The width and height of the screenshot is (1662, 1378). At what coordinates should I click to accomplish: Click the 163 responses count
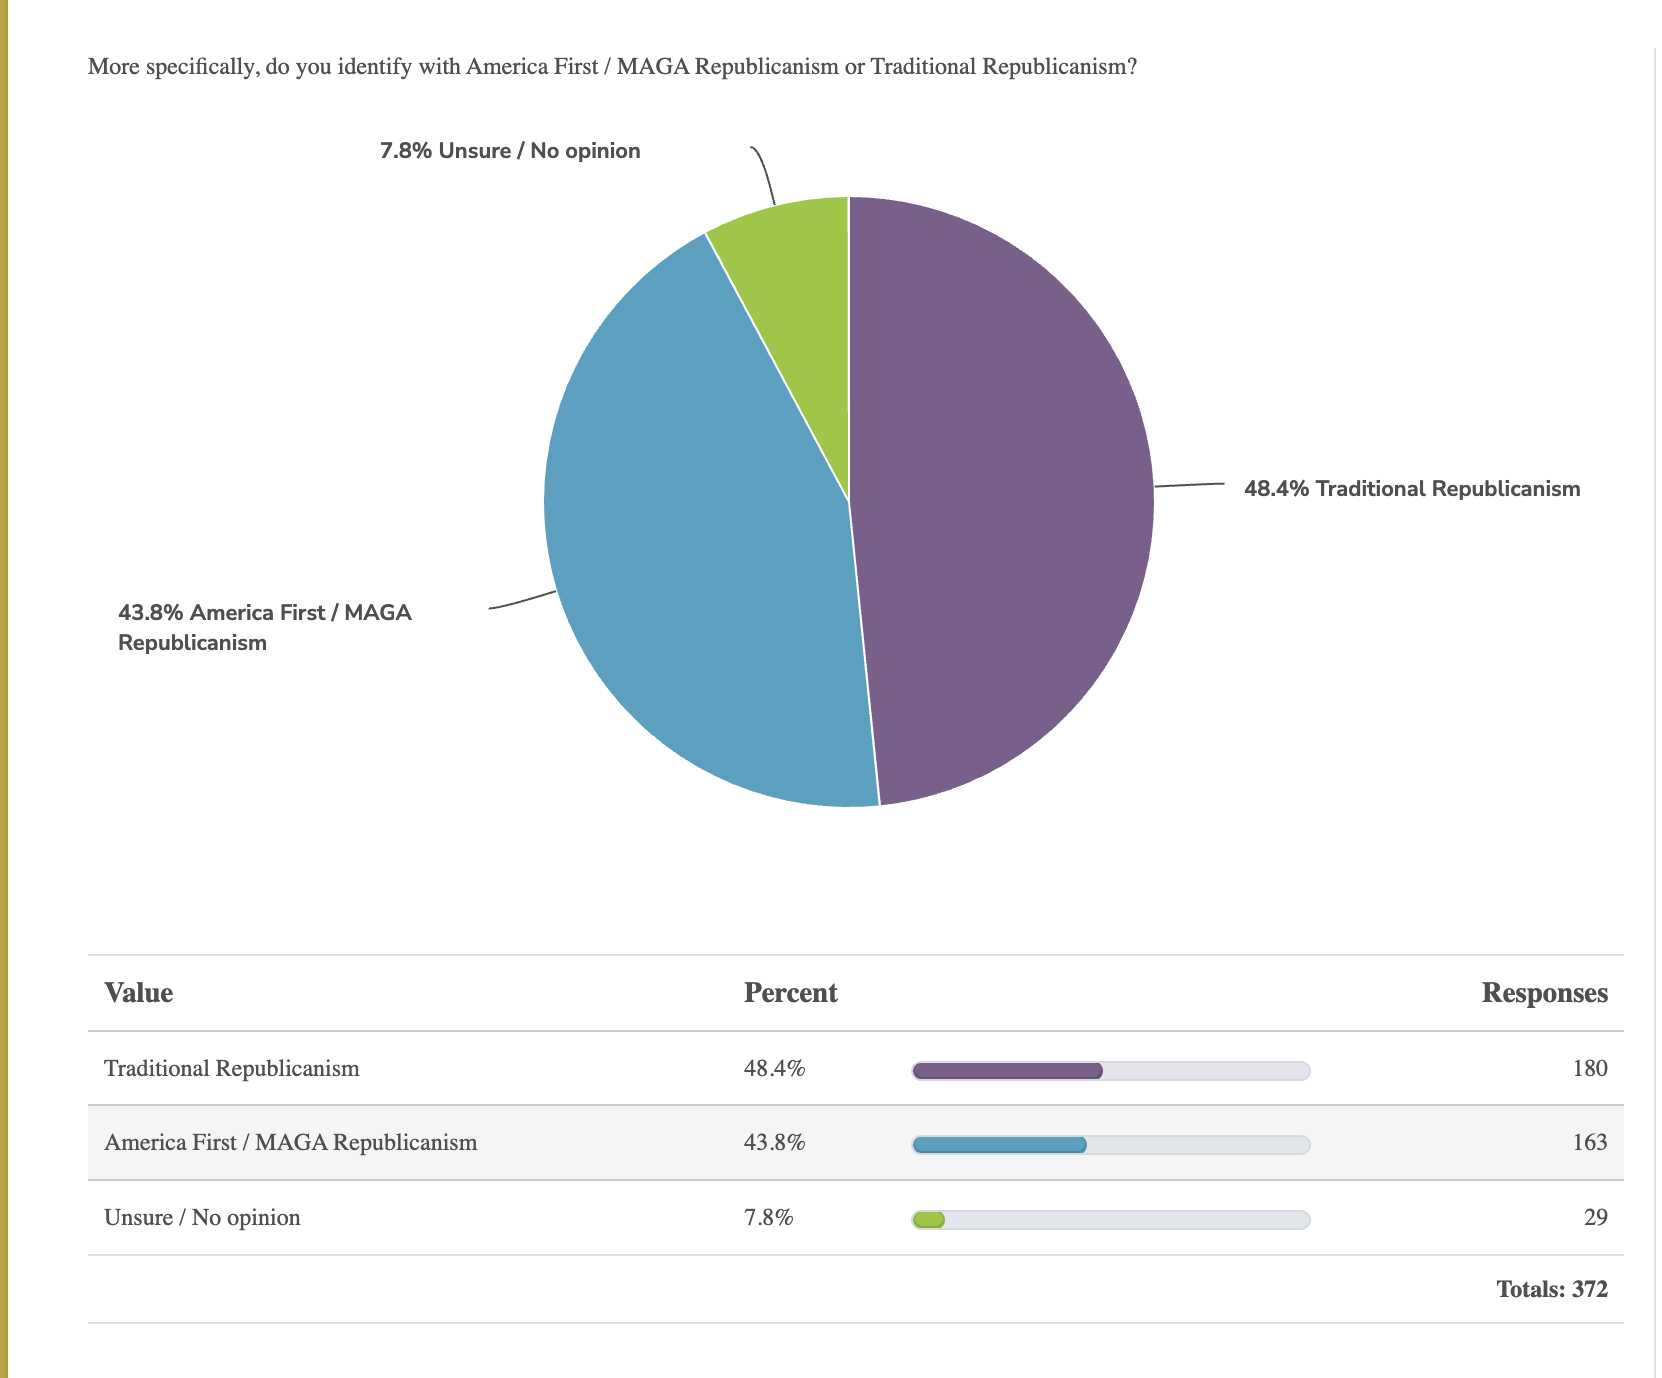coord(1589,1143)
